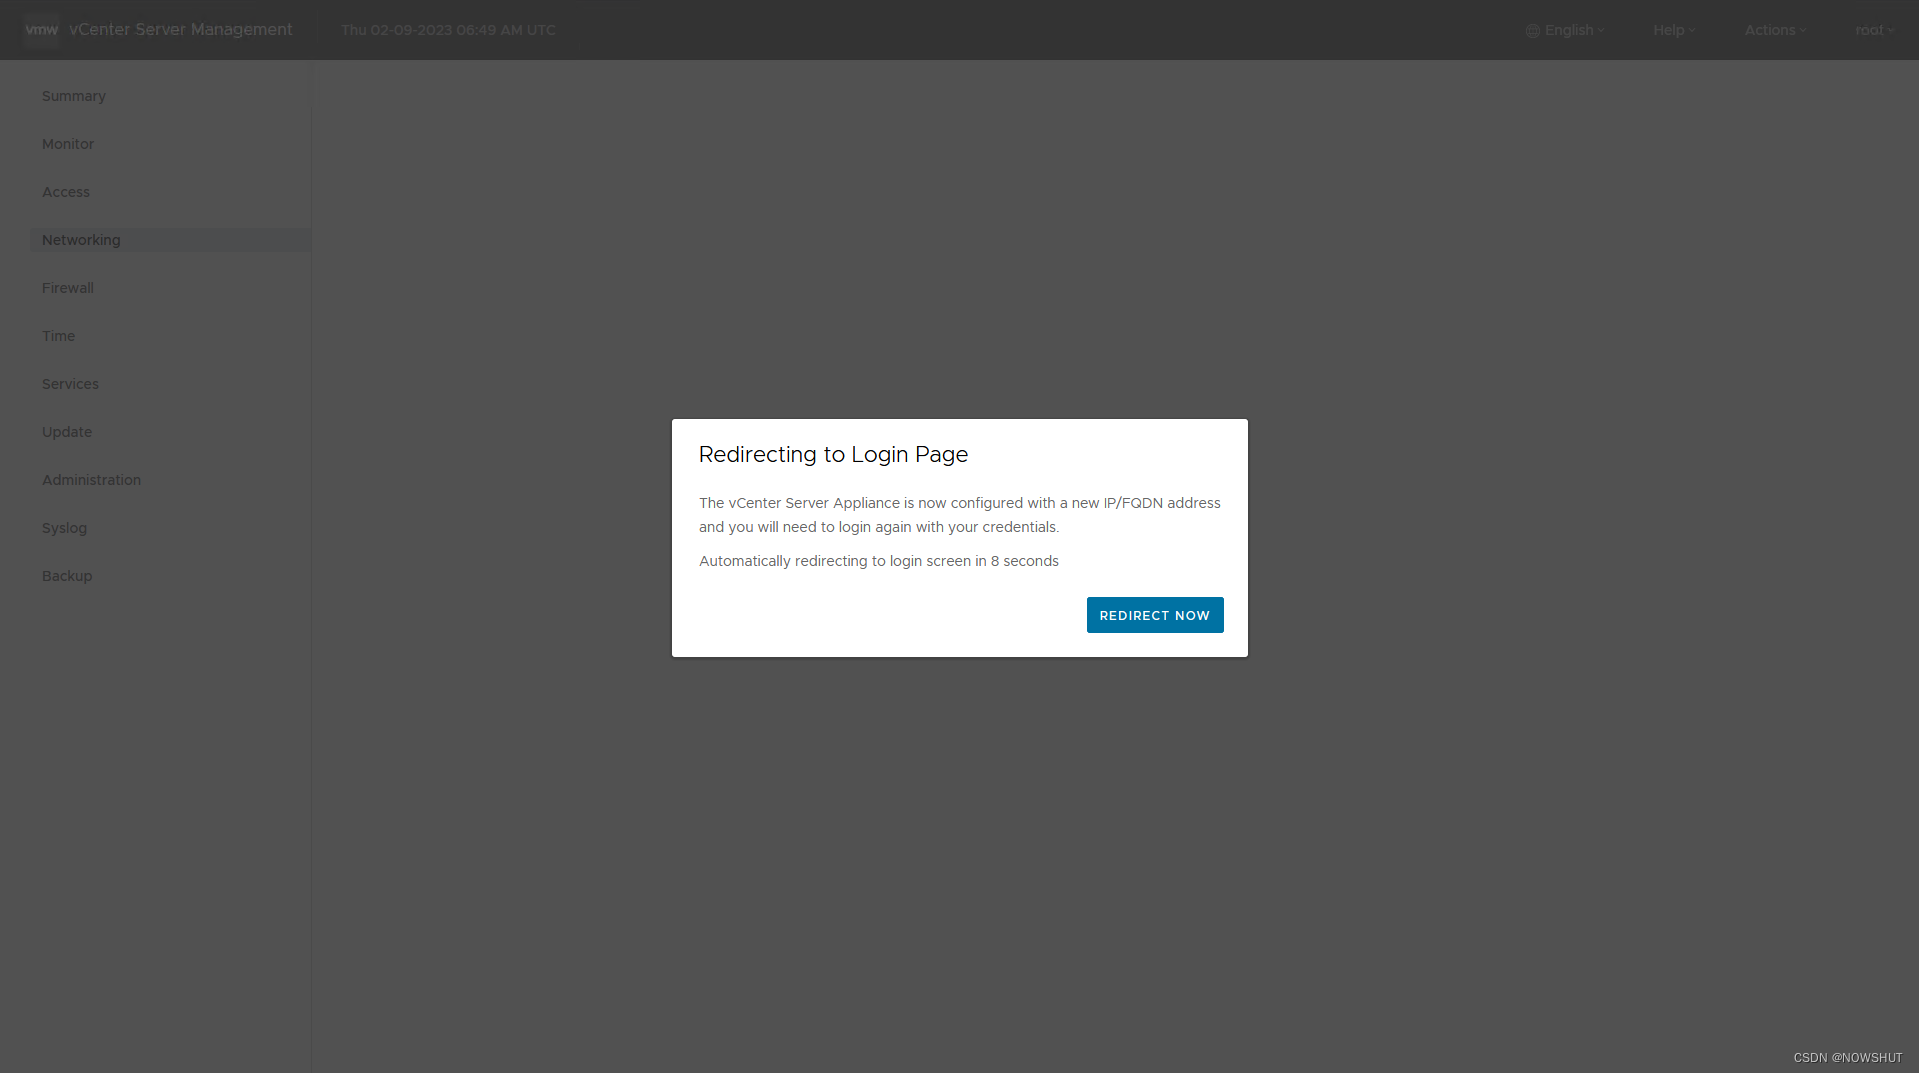
Task: Open the root user dropdown
Action: (1875, 30)
